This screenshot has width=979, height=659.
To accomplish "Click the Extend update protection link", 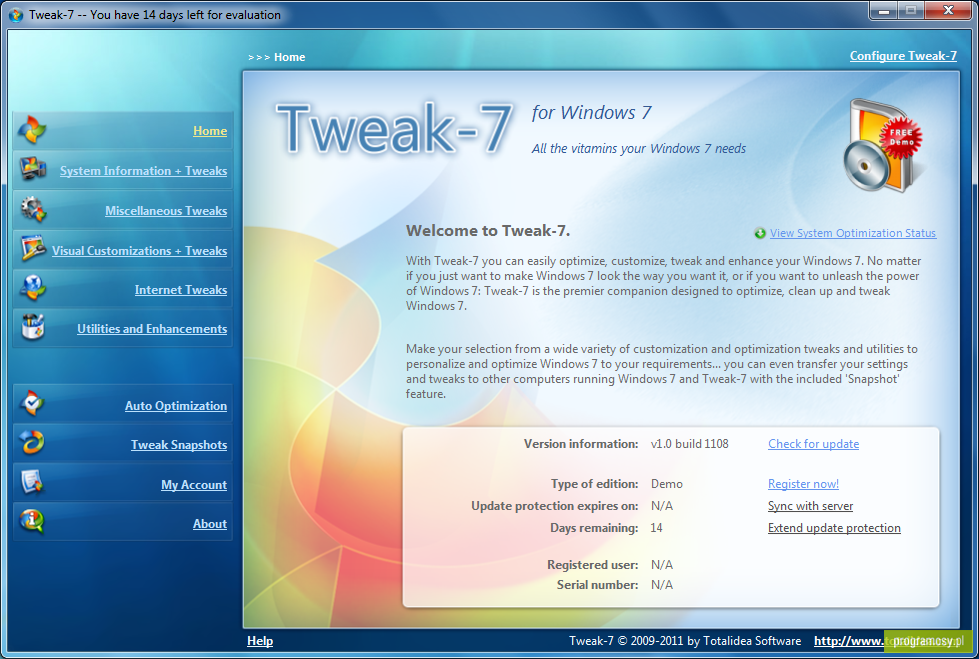I will 834,528.
